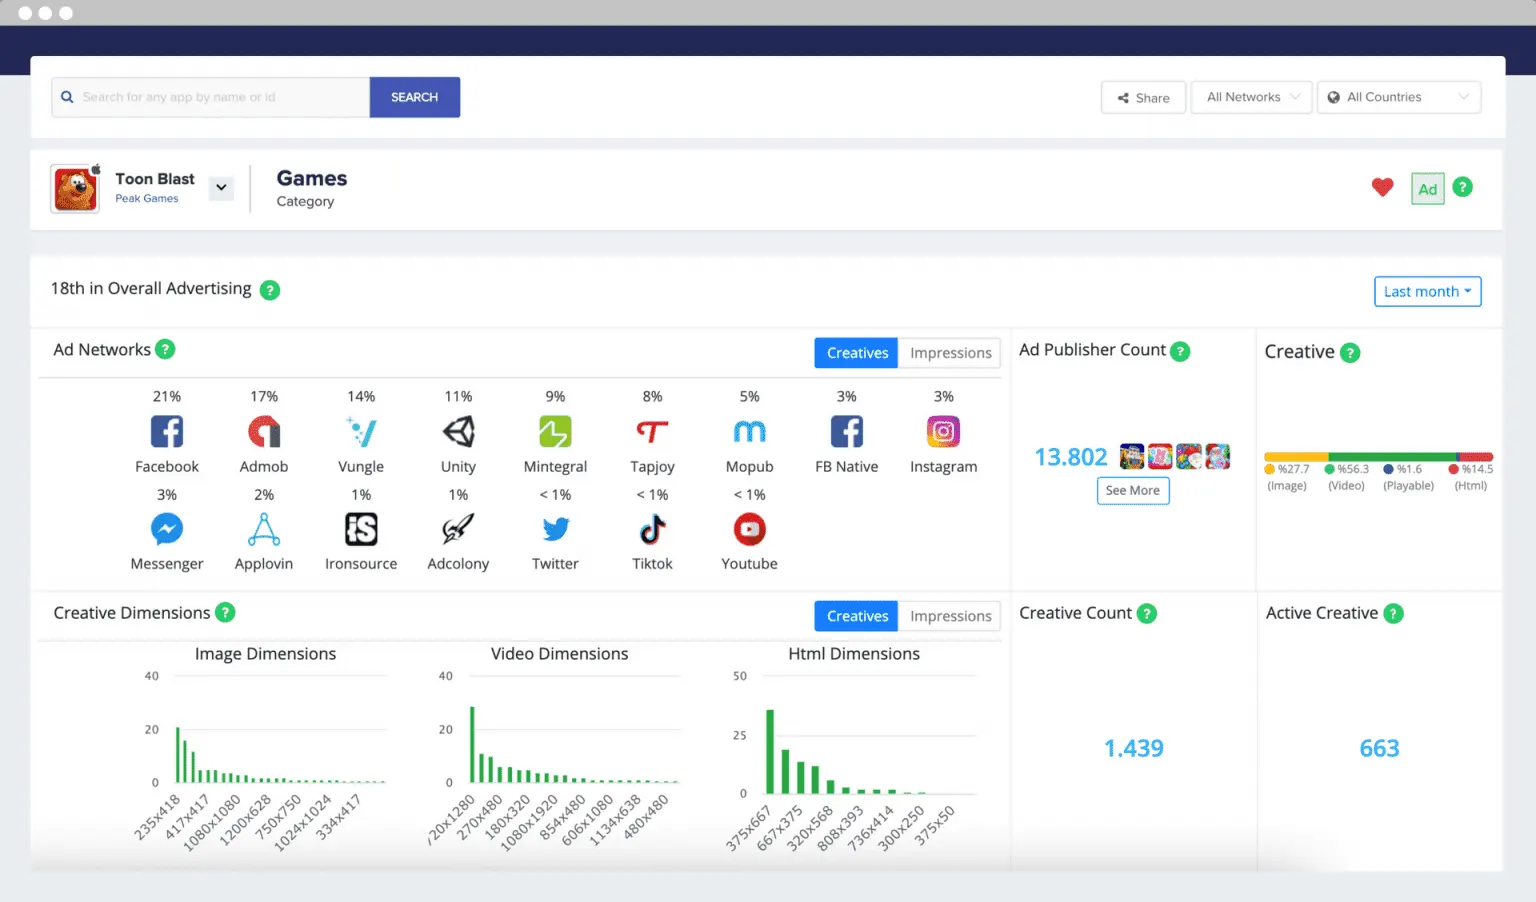Screen dimensions: 1536x902
Task: Click the Video Dimensions chart title
Action: pyautogui.click(x=559, y=654)
